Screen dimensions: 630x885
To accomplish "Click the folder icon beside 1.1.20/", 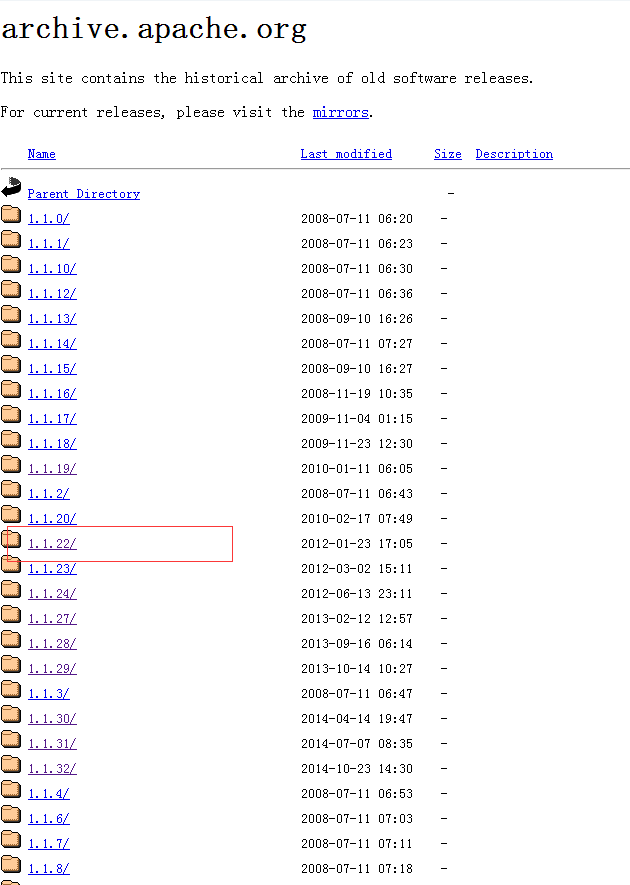I will point(11,514).
